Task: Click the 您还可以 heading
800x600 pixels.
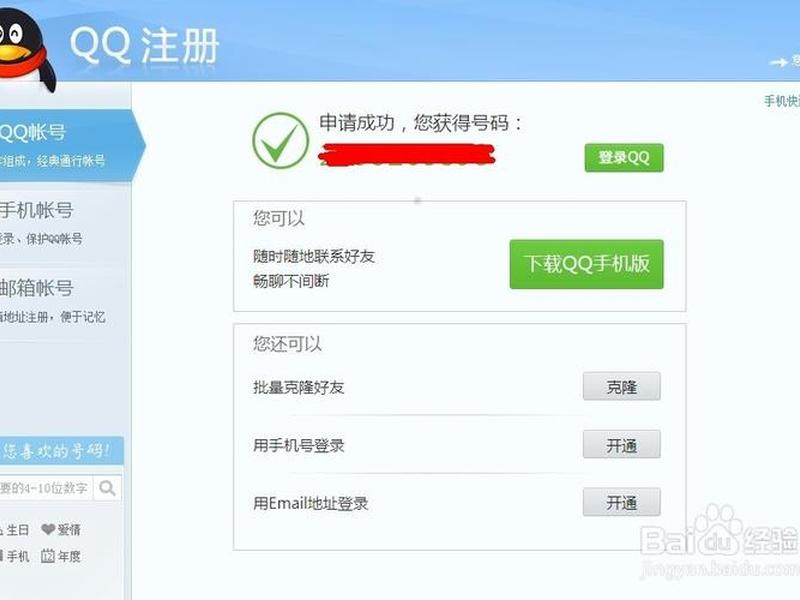Action: (287, 344)
